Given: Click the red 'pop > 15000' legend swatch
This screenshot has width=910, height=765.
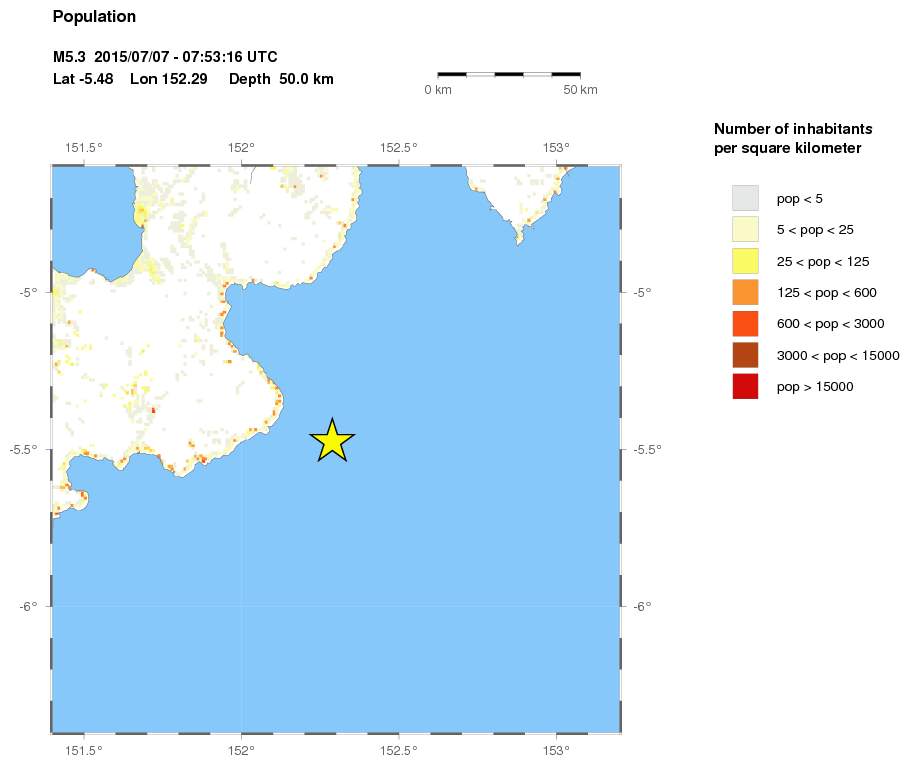Looking at the screenshot, I should (x=745, y=386).
